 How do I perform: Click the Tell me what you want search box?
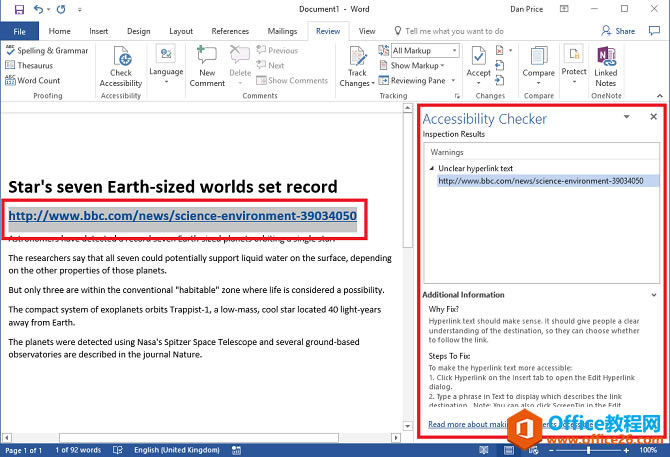pos(460,31)
